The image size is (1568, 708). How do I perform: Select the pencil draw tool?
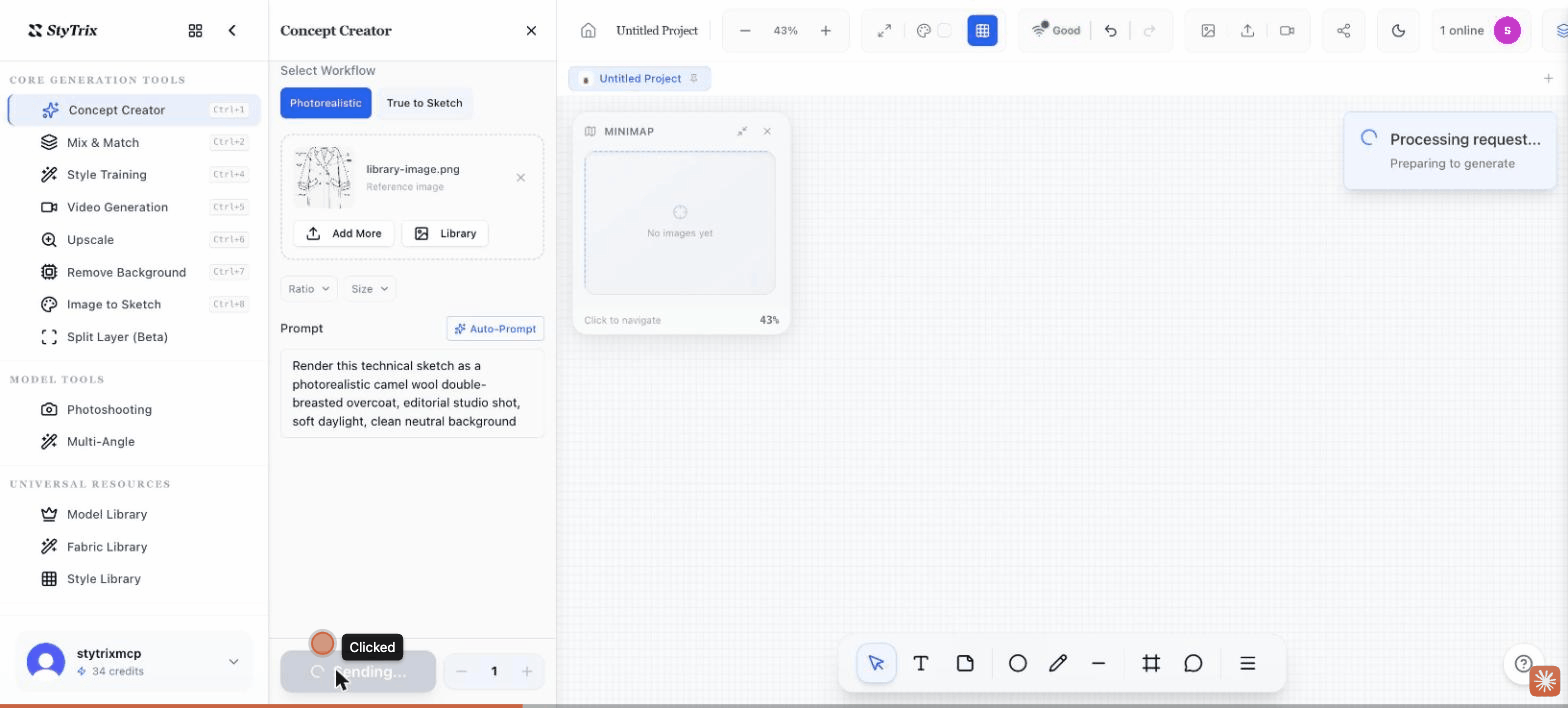tap(1058, 663)
